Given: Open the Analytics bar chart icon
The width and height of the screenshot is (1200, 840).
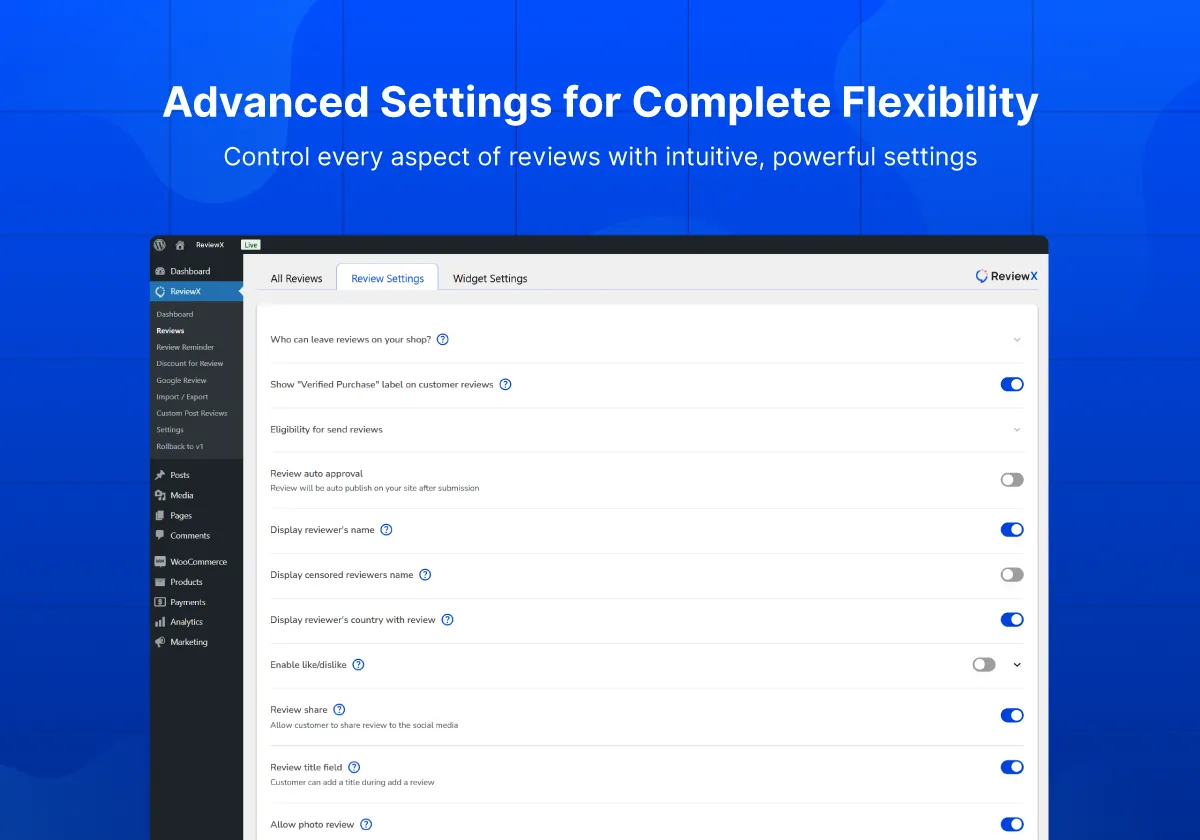Looking at the screenshot, I should click(160, 622).
